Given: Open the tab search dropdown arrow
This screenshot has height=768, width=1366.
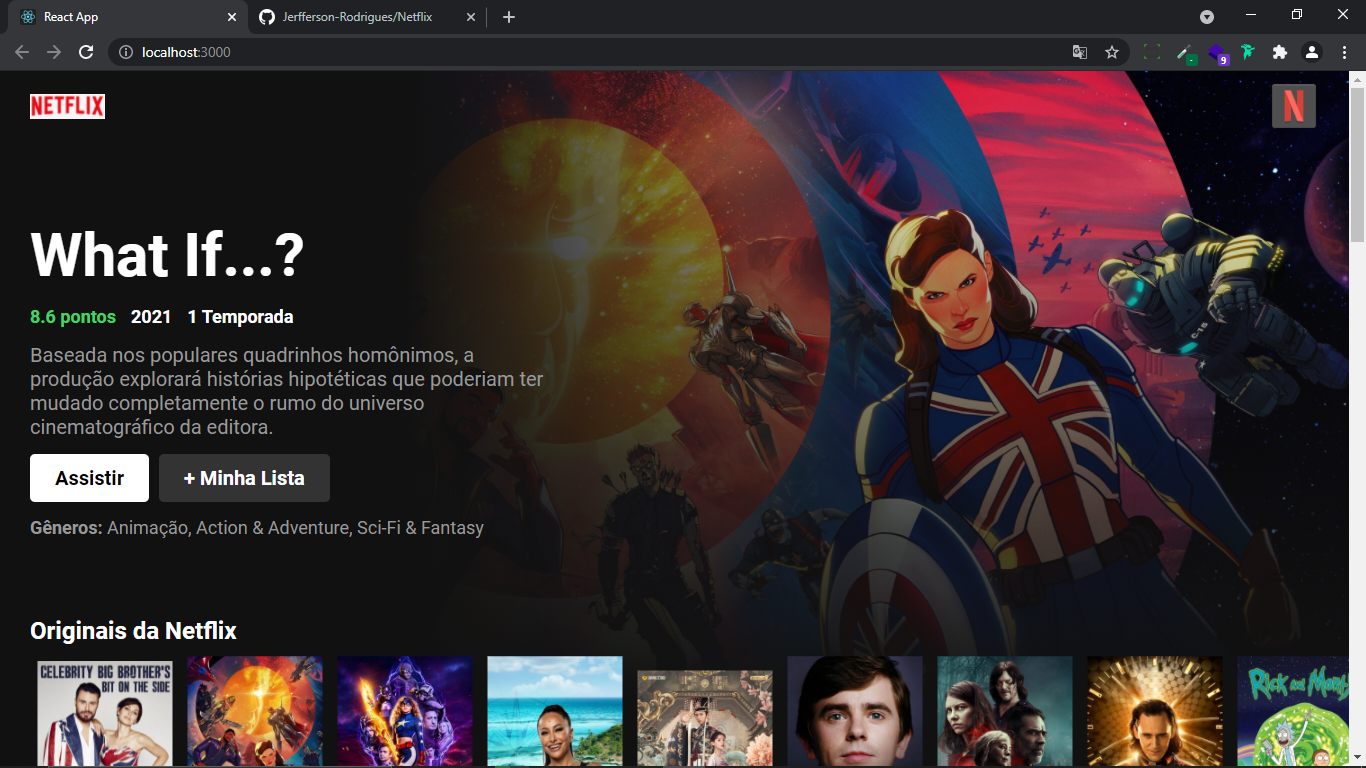Looking at the screenshot, I should [x=1207, y=17].
